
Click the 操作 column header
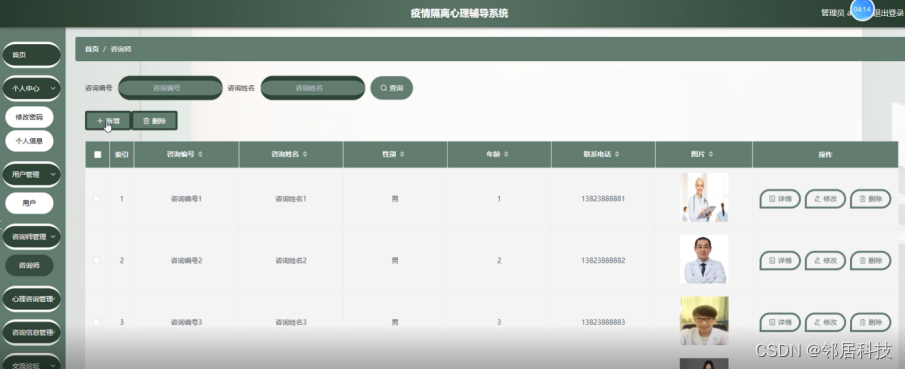825,155
